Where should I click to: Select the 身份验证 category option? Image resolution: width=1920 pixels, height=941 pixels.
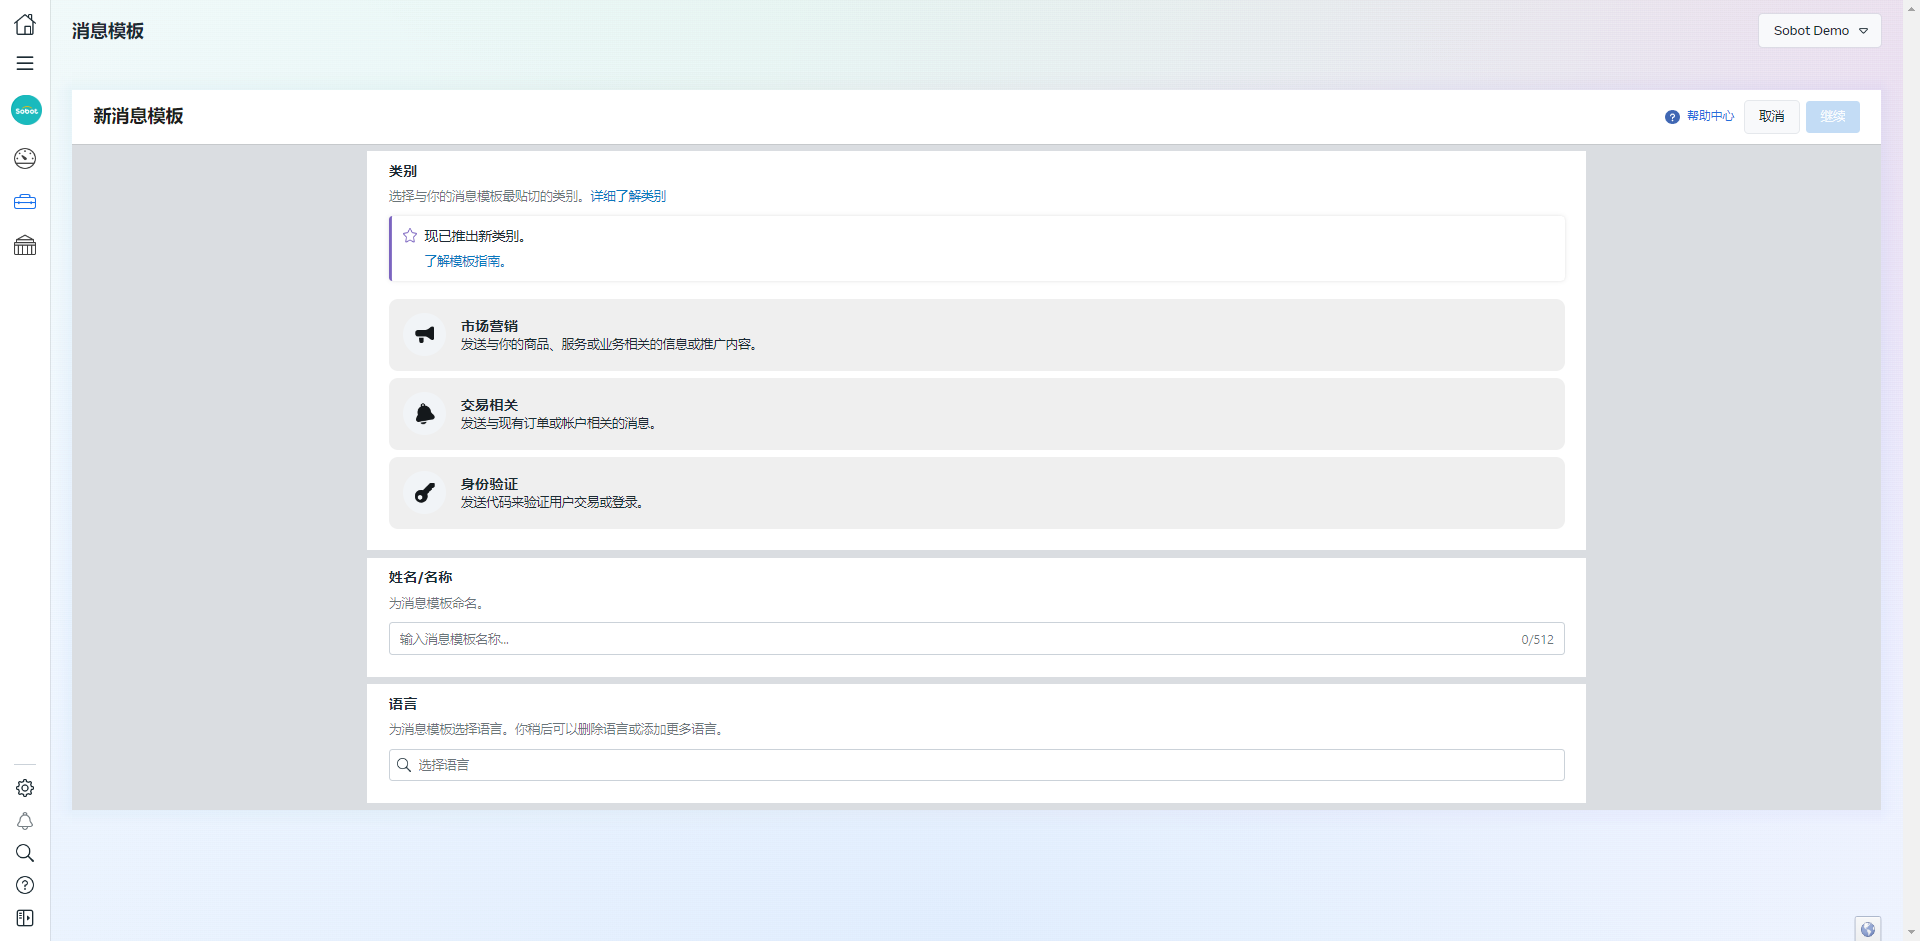[x=976, y=493]
